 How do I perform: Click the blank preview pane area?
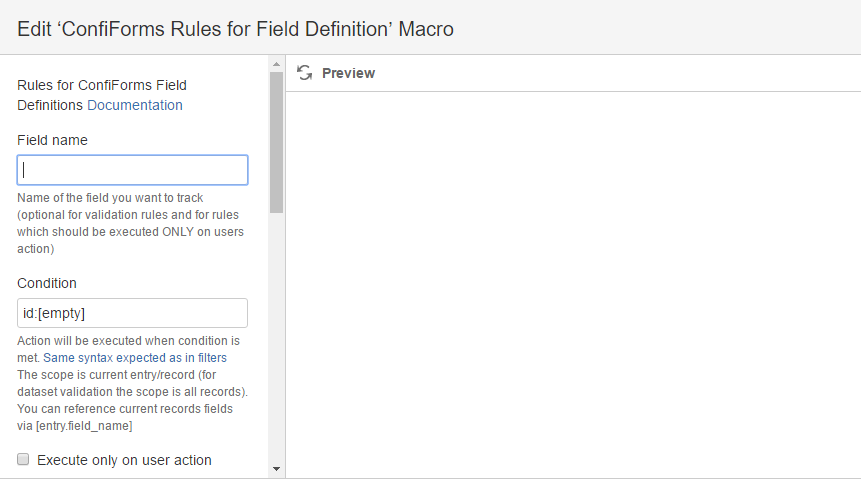tap(573, 285)
